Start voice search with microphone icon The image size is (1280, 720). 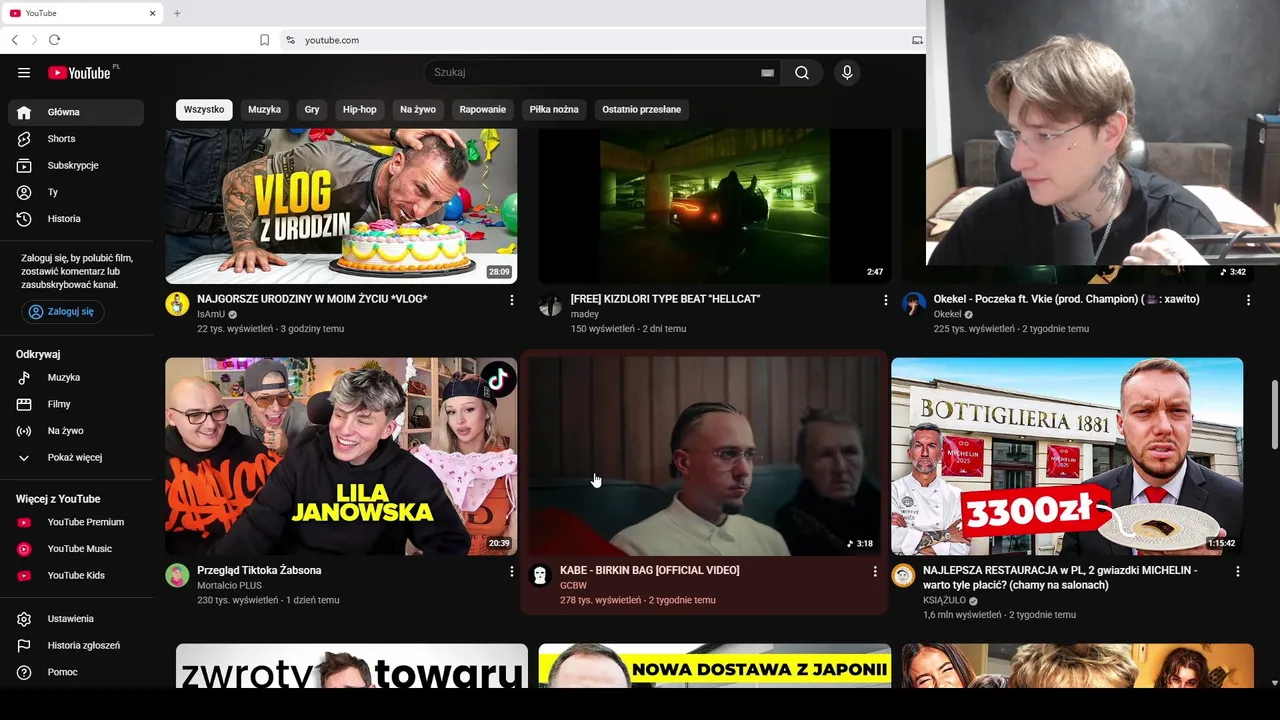tap(847, 72)
